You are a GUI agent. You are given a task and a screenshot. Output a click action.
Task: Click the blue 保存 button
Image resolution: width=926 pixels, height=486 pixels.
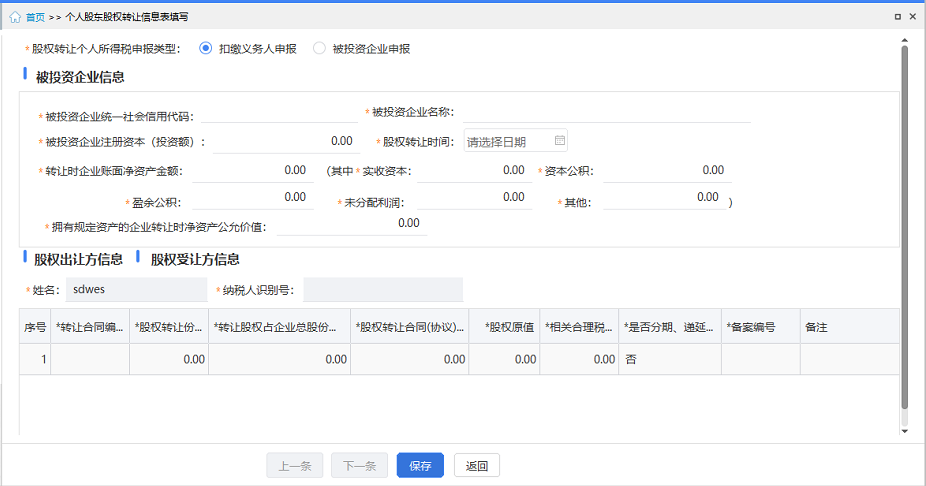420,465
